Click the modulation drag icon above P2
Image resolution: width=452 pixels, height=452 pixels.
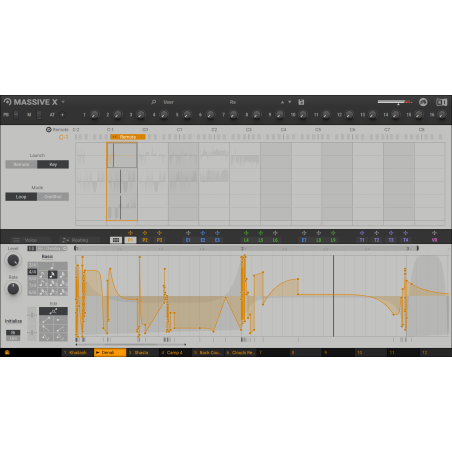(x=145, y=233)
